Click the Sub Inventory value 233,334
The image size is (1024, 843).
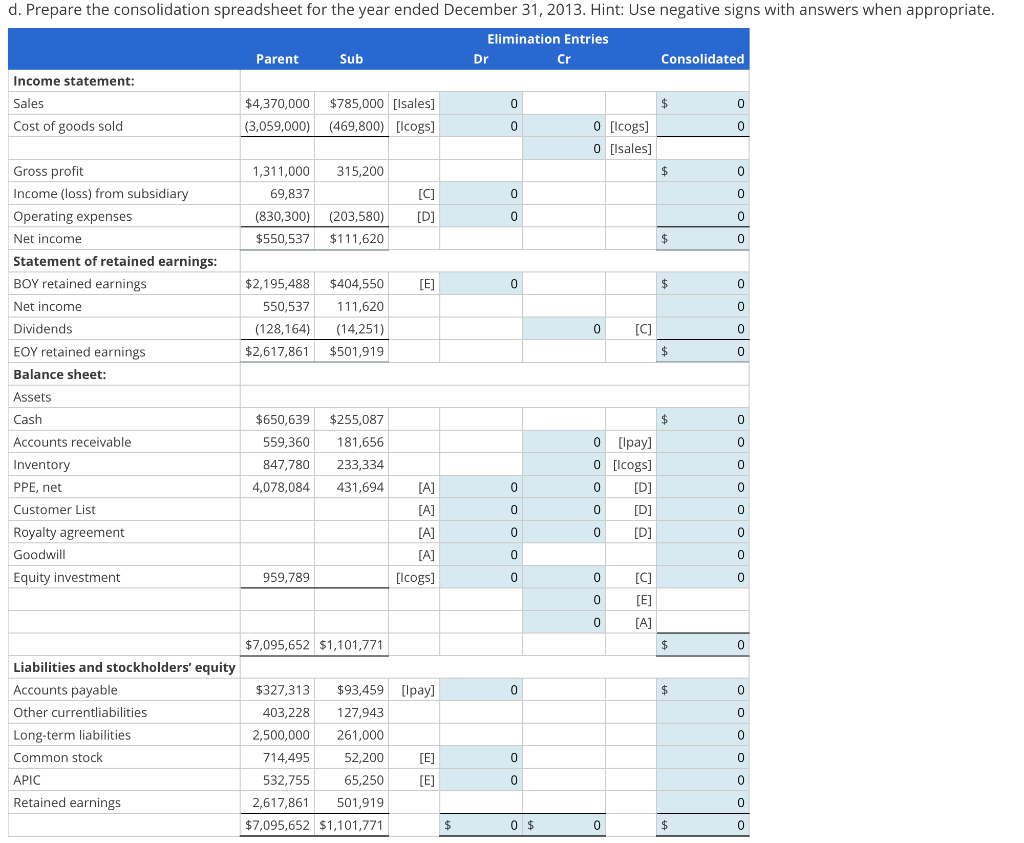pos(360,464)
